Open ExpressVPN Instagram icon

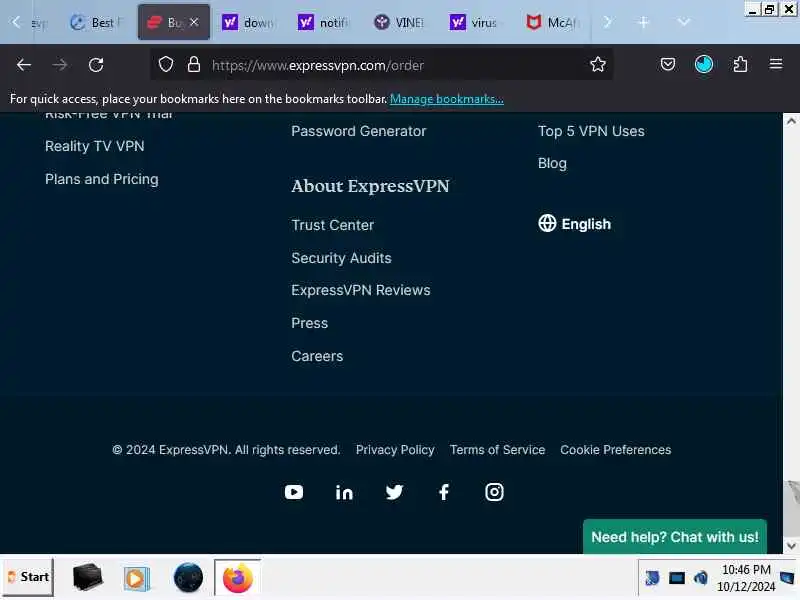click(494, 492)
